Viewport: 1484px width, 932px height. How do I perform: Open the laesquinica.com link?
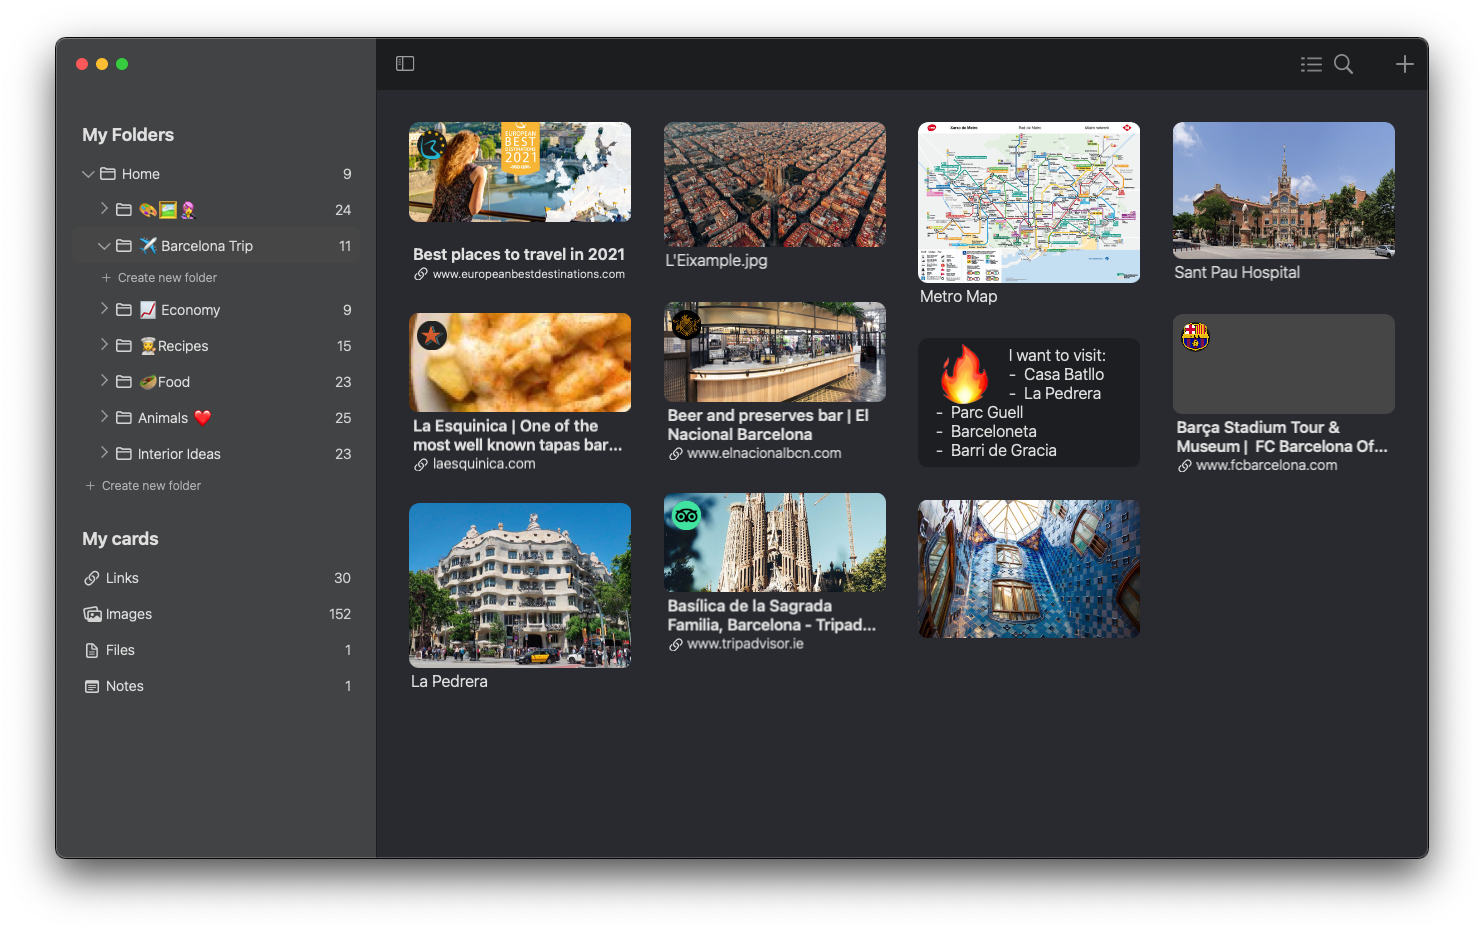pos(484,464)
